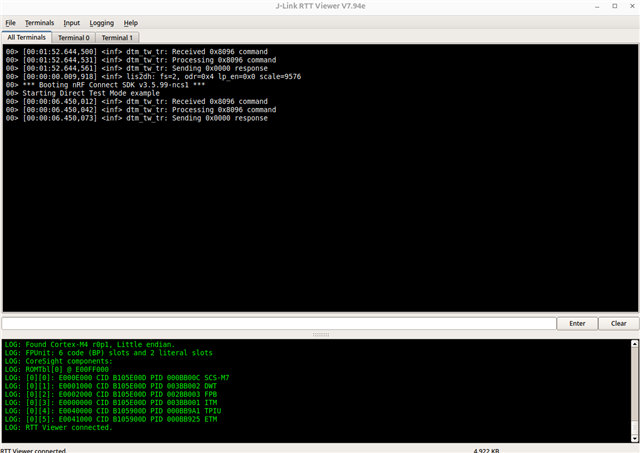This screenshot has height=453, width=640.
Task: Click the log panel scroll up arrow
Action: 634,344
